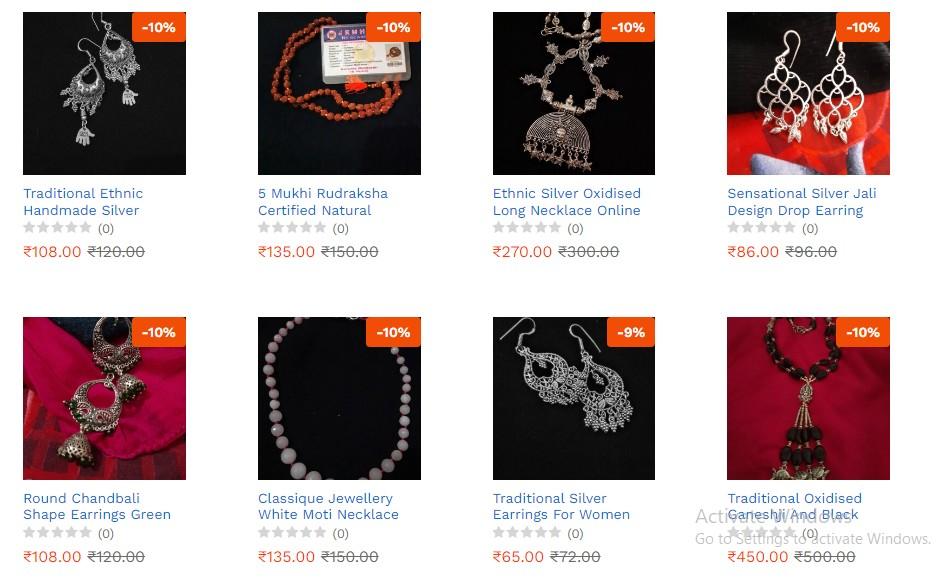This screenshot has height=580, width=942.
Task: Click Traditional Silver Earrings For Women title
Action: tap(561, 507)
